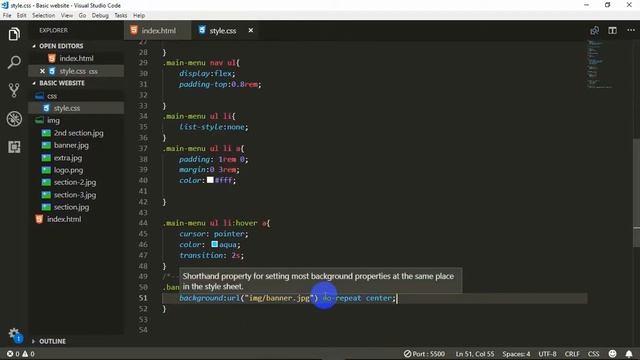Collapse the Open Editors section

(x=61, y=46)
